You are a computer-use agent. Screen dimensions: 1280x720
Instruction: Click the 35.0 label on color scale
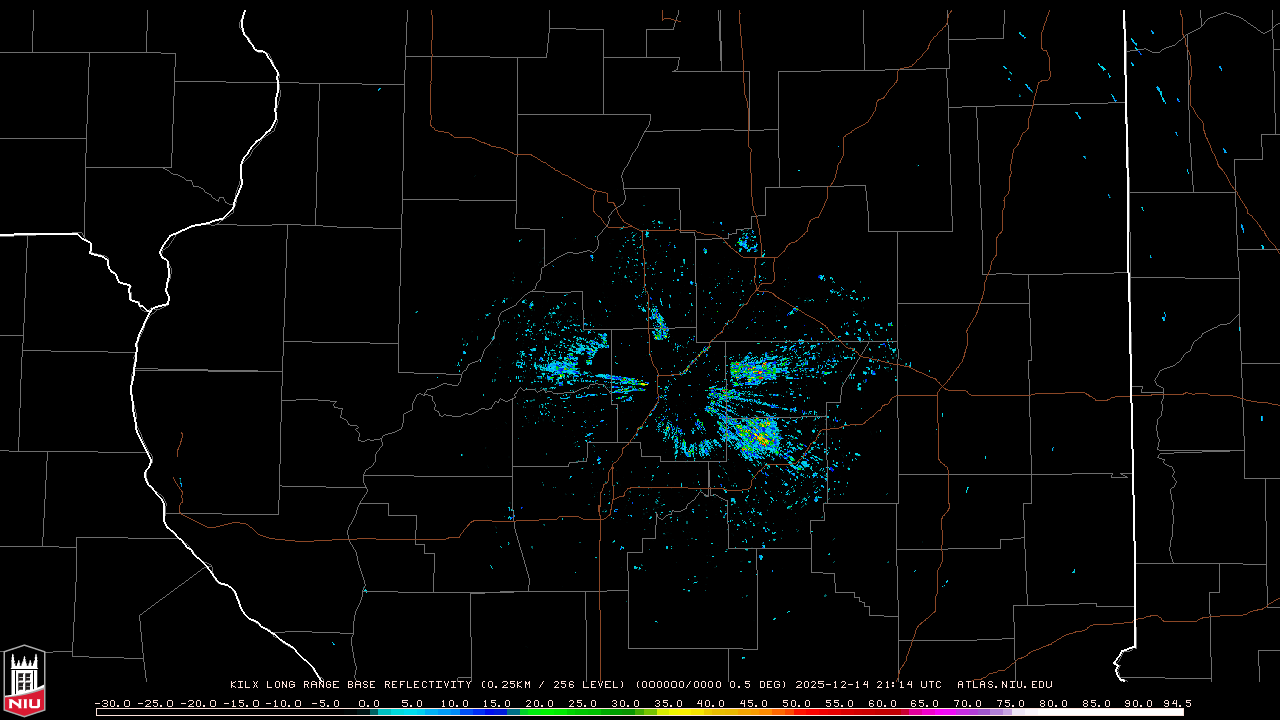(x=668, y=703)
